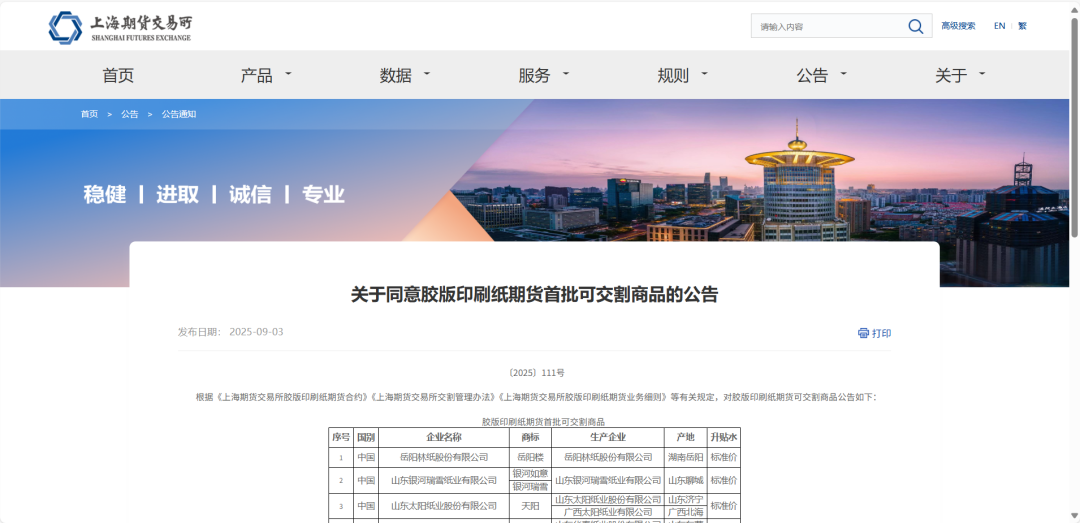Click 公告通知 in the breadcrumb
The width and height of the screenshot is (1080, 523).
click(179, 114)
